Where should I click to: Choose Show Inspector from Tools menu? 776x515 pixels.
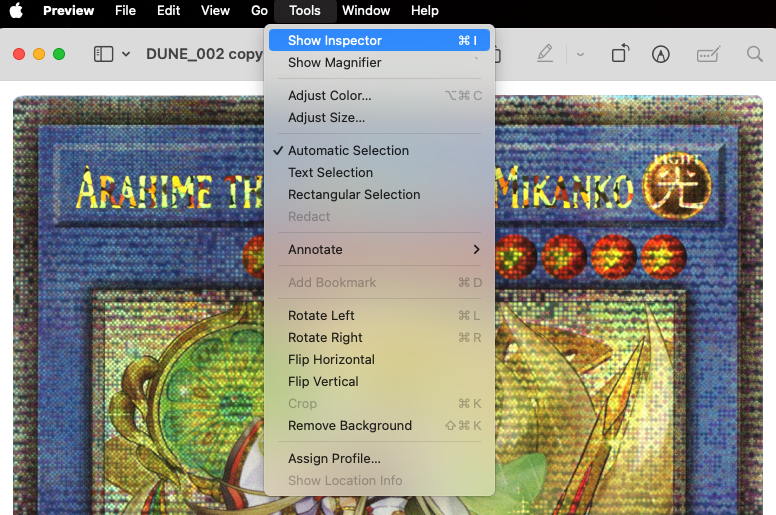pos(335,41)
